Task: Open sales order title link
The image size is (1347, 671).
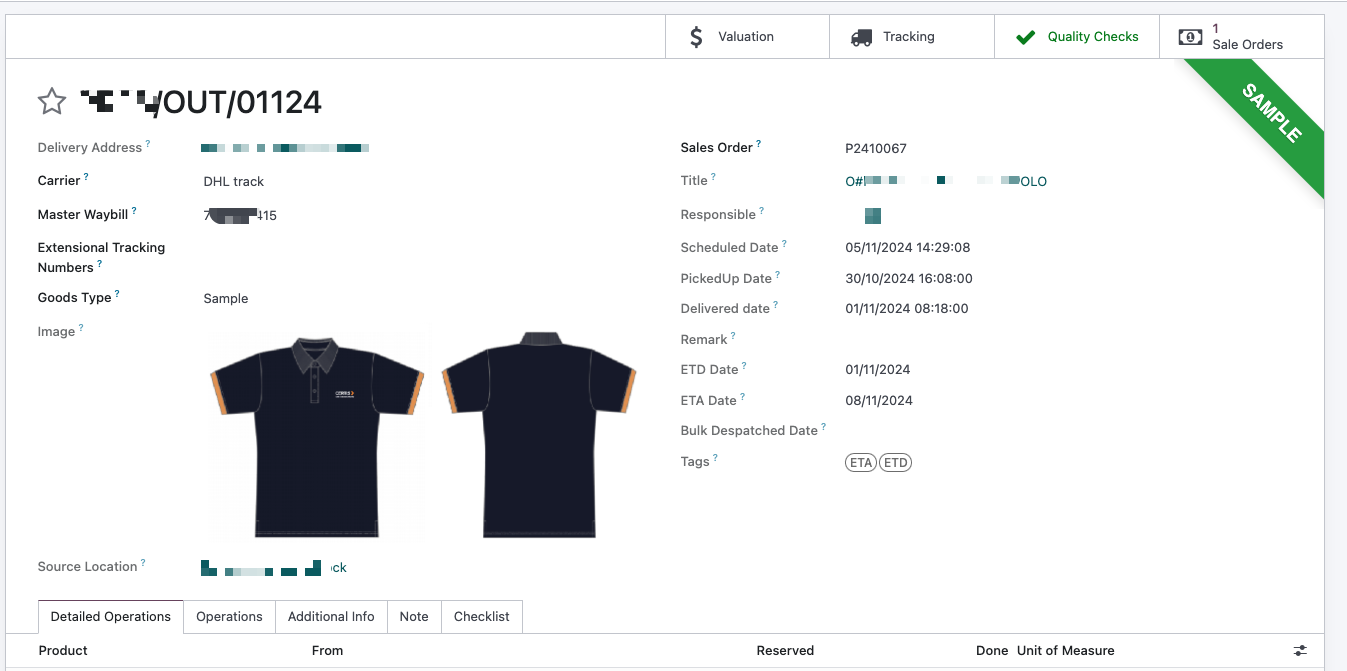Action: 946,181
